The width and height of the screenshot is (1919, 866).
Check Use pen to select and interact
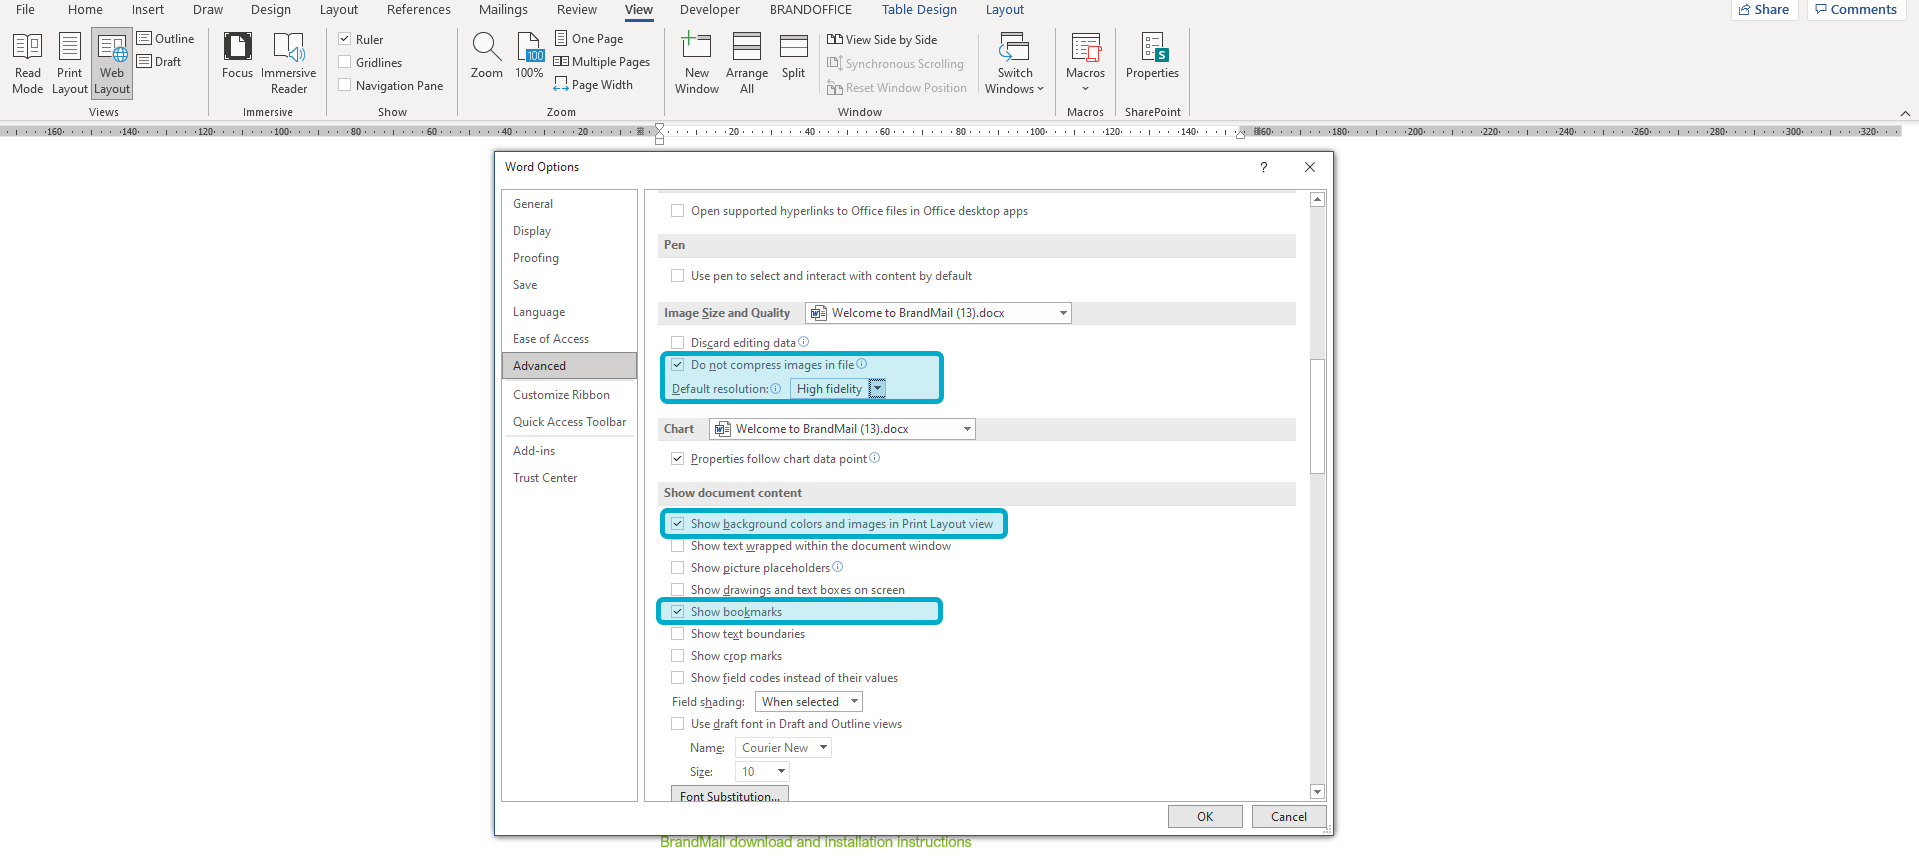point(678,276)
